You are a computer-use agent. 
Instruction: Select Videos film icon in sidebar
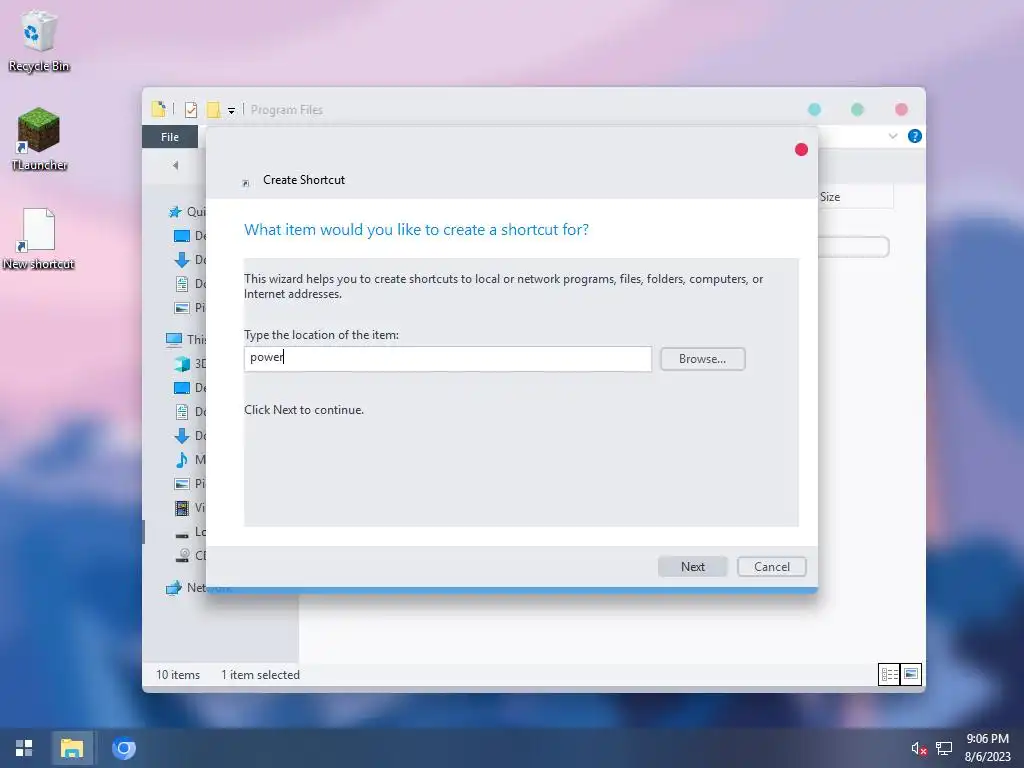coord(182,507)
